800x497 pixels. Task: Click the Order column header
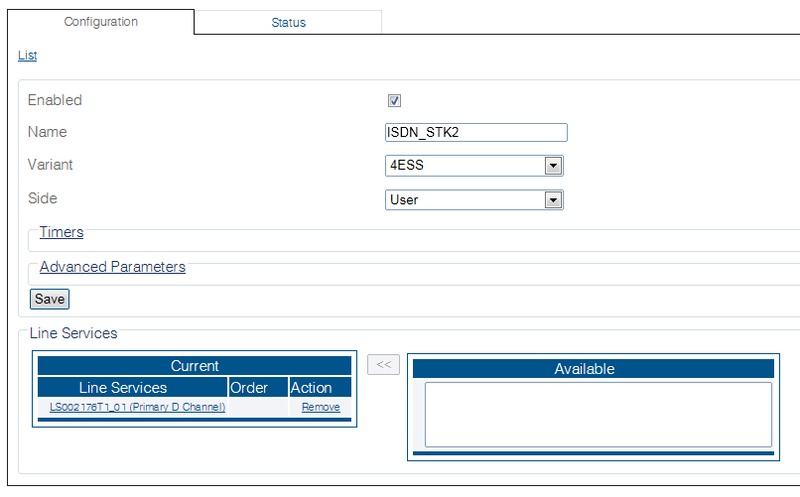tap(248, 388)
